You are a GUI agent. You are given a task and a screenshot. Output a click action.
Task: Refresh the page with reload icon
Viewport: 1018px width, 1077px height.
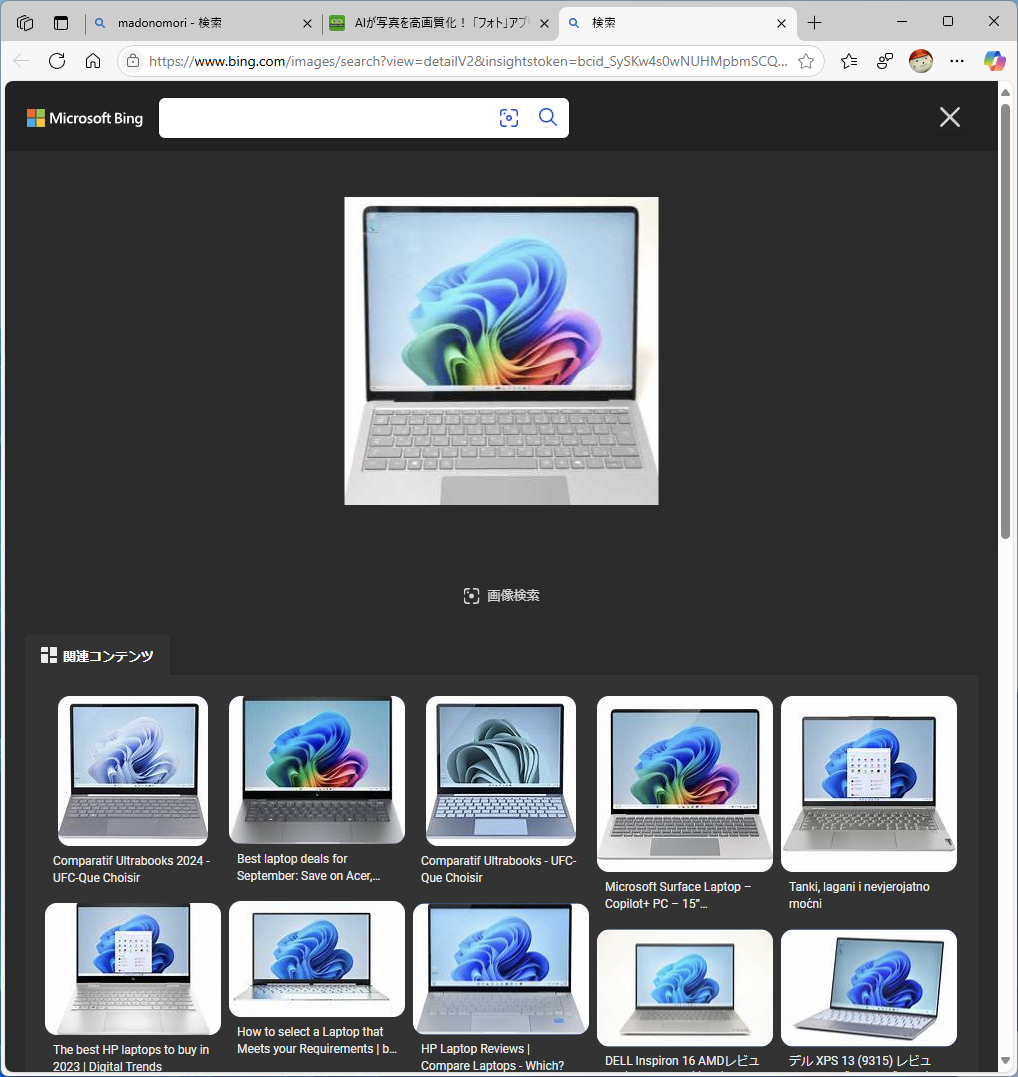(57, 61)
